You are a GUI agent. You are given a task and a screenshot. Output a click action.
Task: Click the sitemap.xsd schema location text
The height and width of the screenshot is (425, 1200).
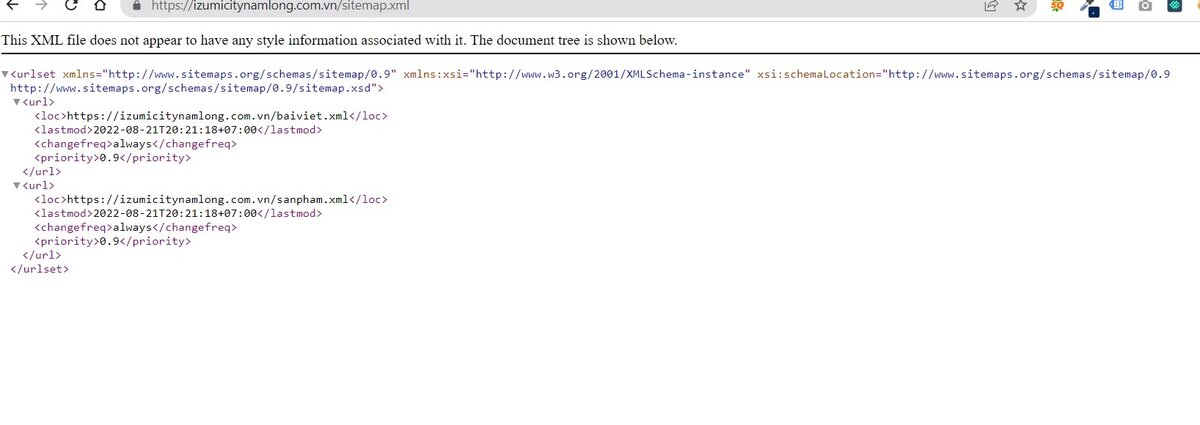pyautogui.click(x=193, y=88)
